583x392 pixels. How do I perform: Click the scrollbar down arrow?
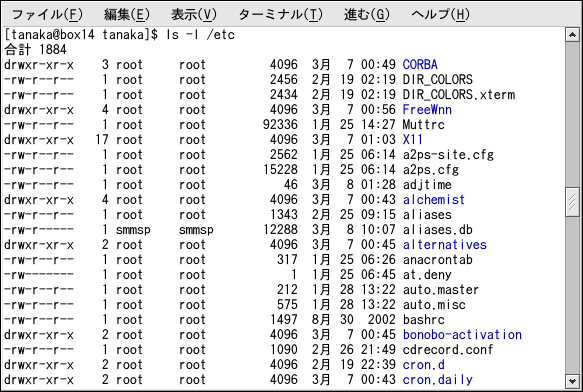572,381
